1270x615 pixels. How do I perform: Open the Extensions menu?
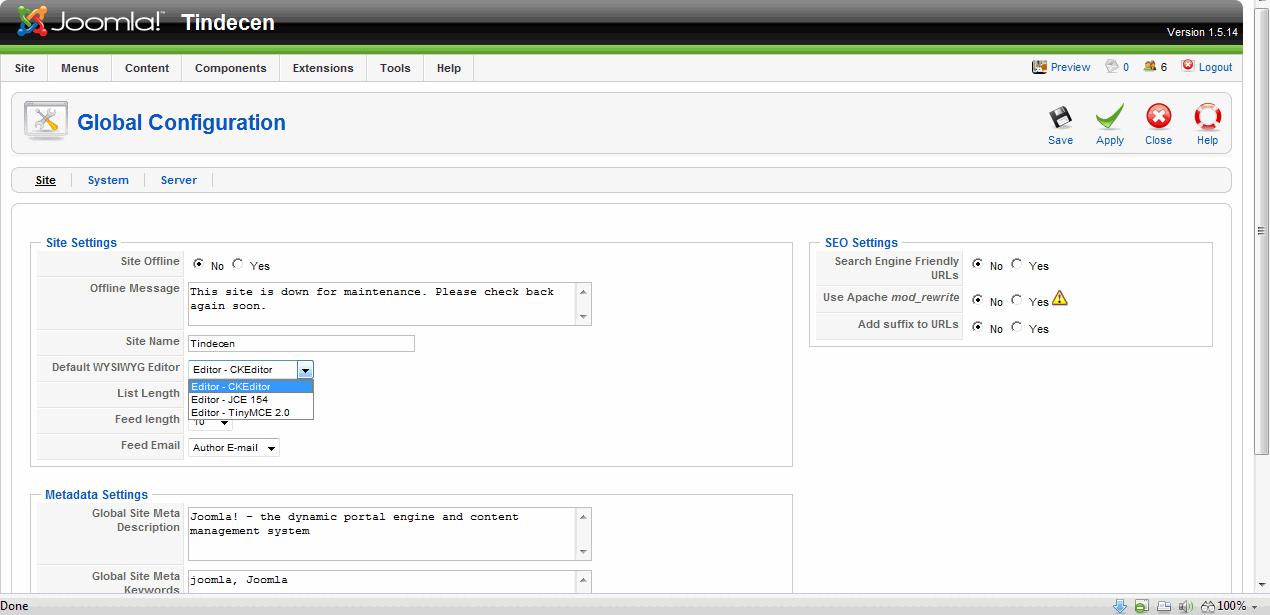323,68
